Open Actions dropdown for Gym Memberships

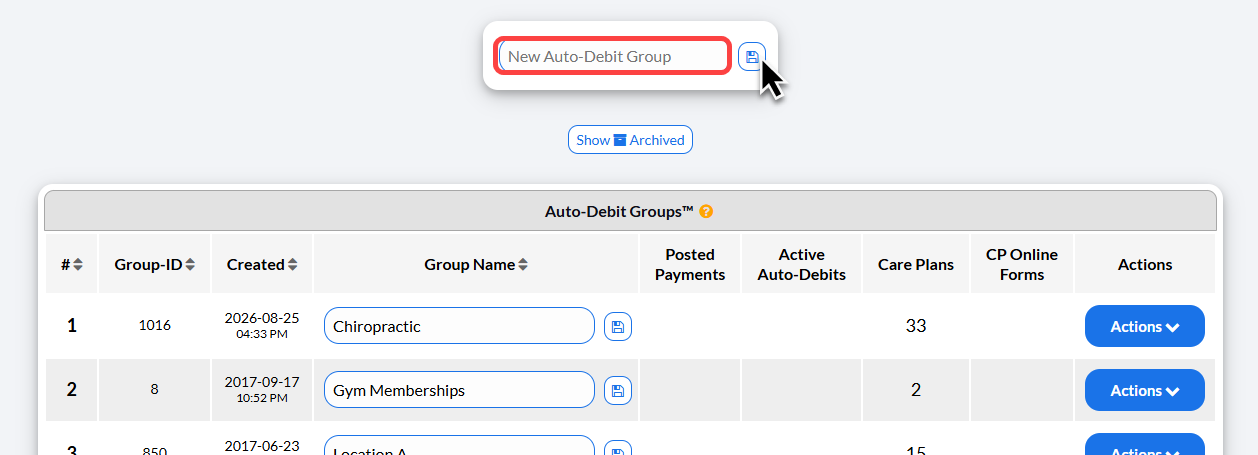coord(1145,390)
